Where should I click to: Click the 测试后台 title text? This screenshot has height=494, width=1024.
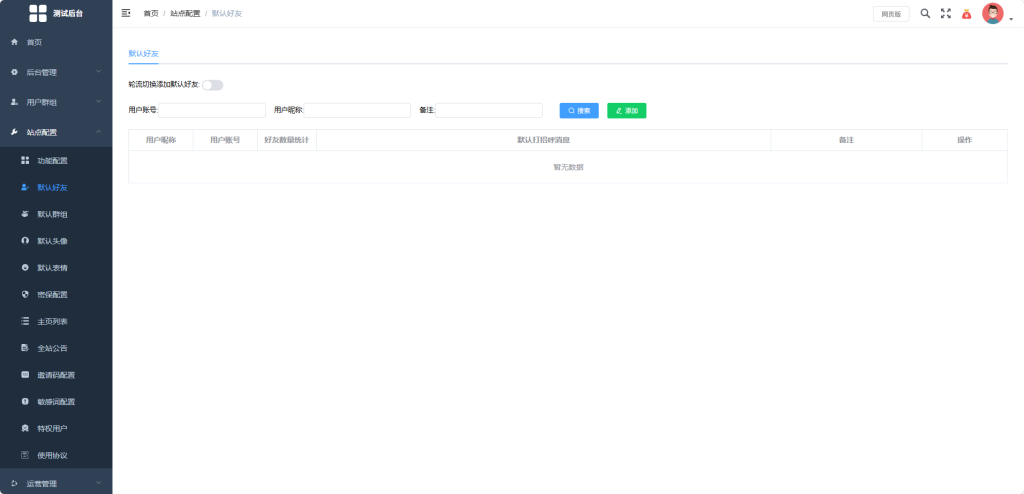pos(68,13)
